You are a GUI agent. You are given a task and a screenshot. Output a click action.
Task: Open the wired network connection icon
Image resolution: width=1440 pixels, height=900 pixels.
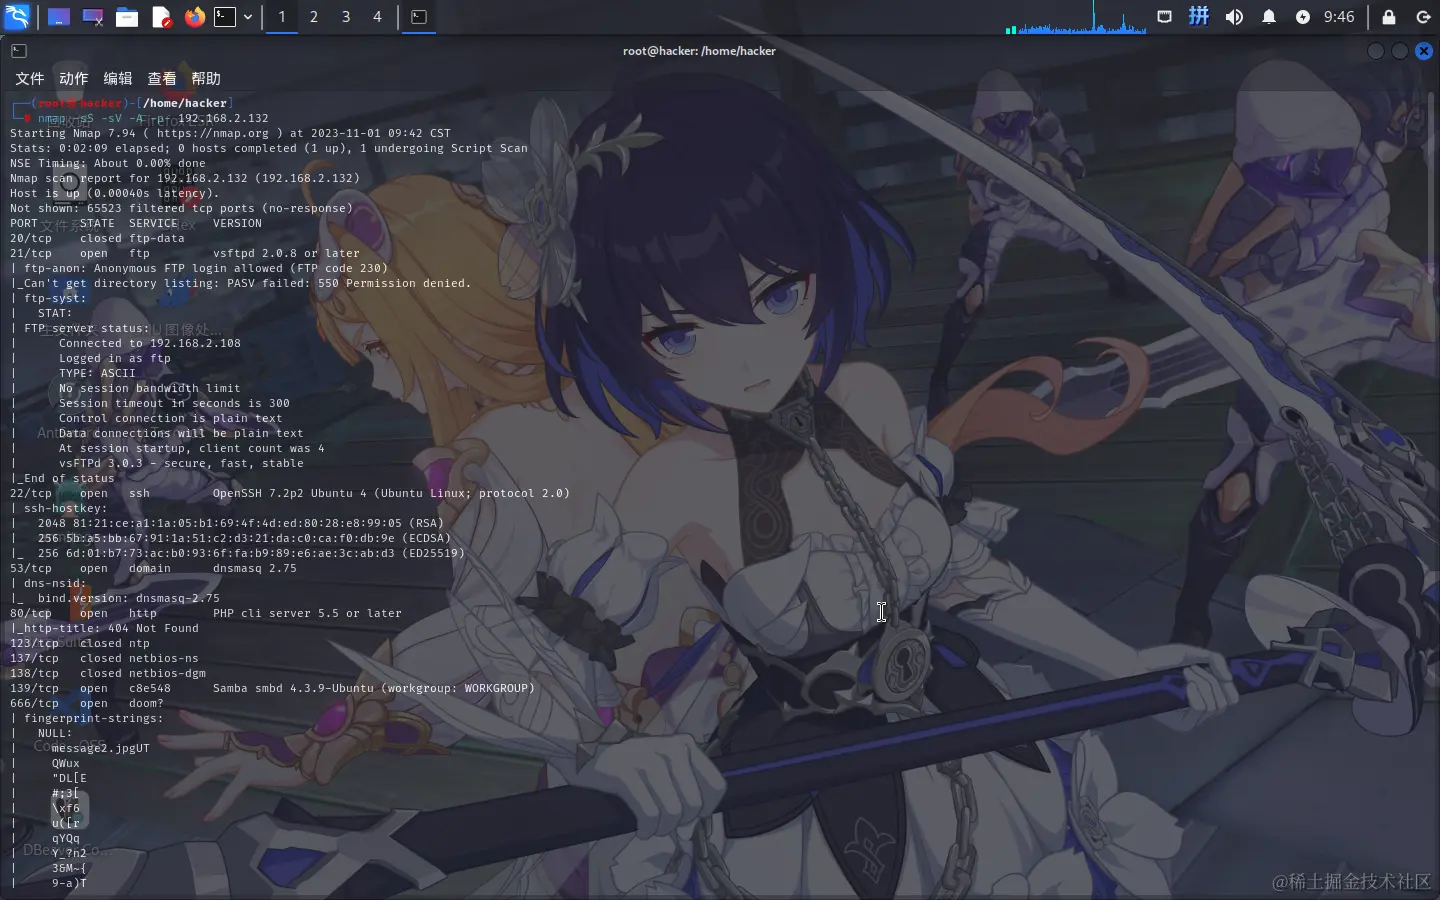(x=1165, y=17)
